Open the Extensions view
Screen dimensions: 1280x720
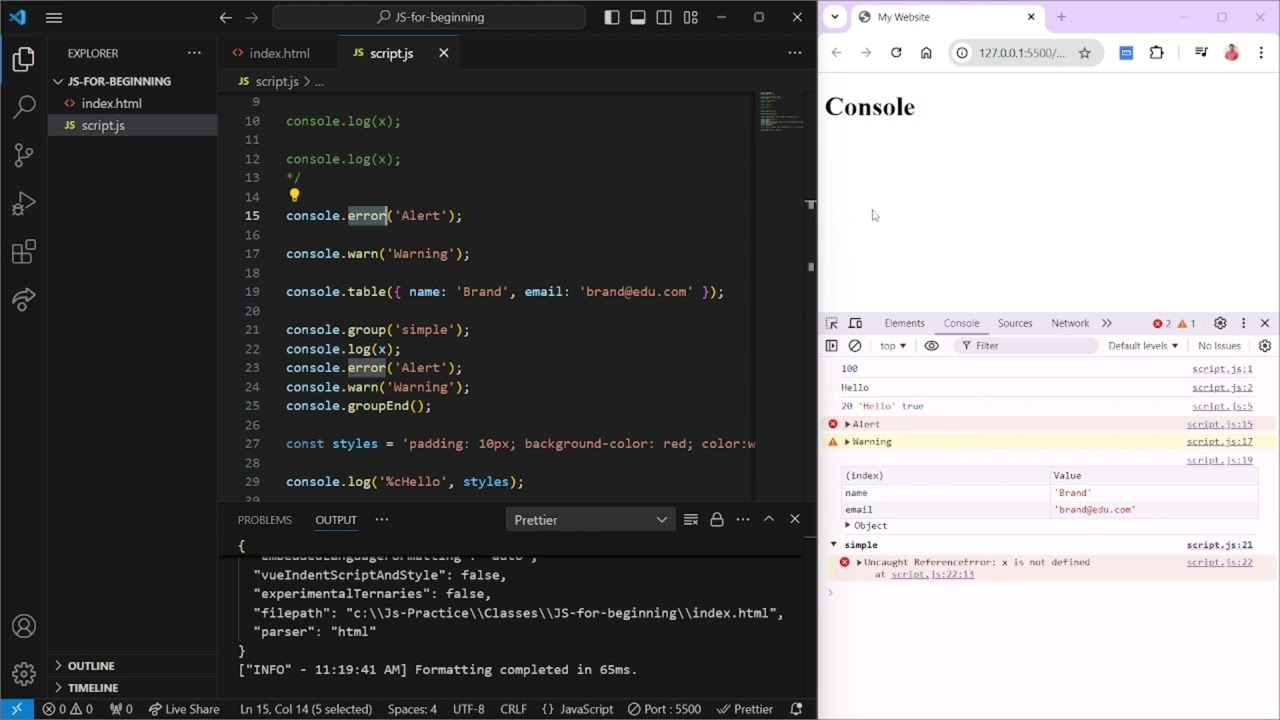[24, 251]
